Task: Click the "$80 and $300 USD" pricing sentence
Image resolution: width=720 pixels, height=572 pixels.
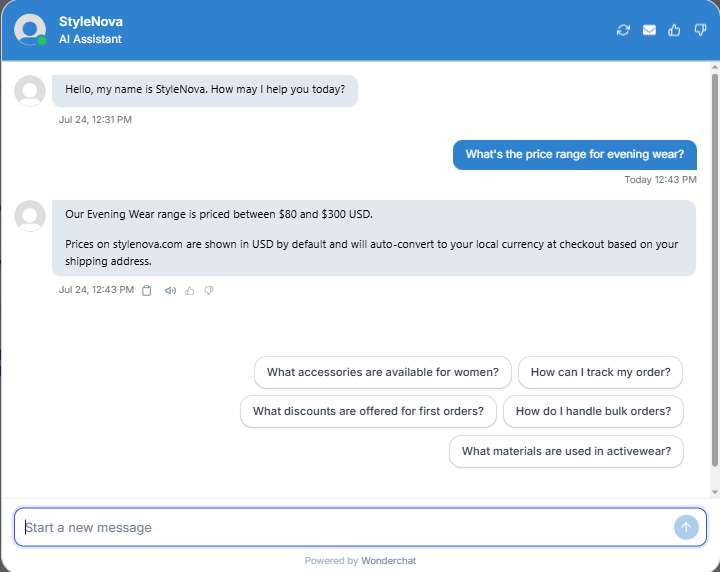Action: (219, 214)
